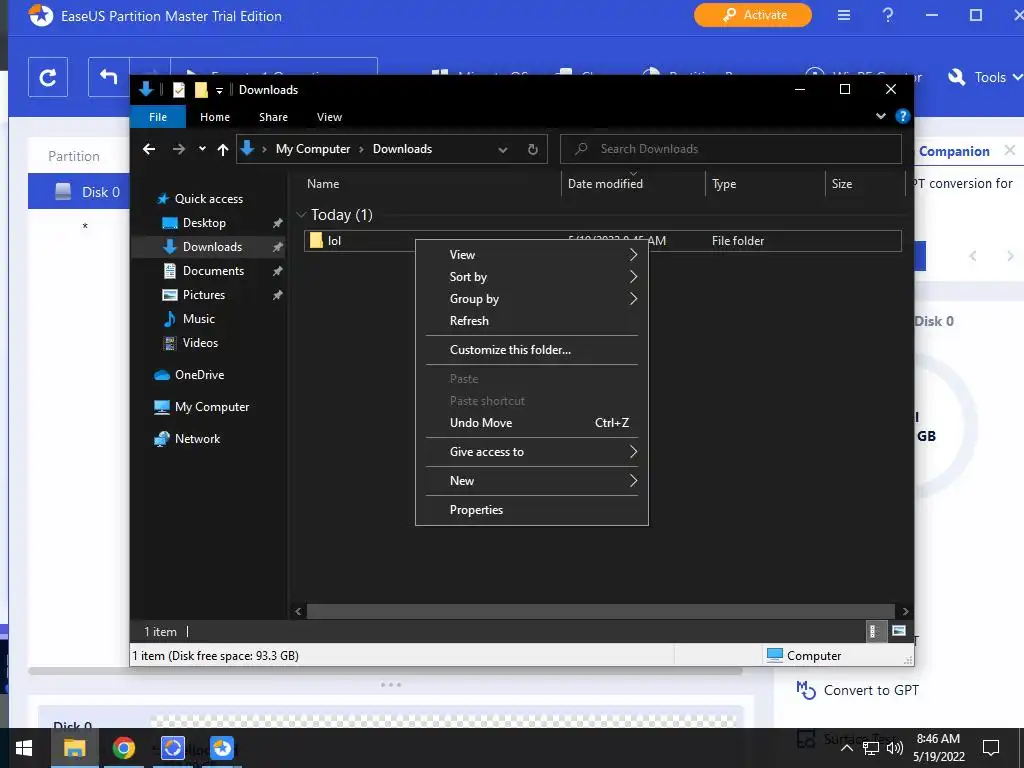Unpin Documents using its pin icon
Viewport: 1024px width, 768px height.
(x=278, y=270)
